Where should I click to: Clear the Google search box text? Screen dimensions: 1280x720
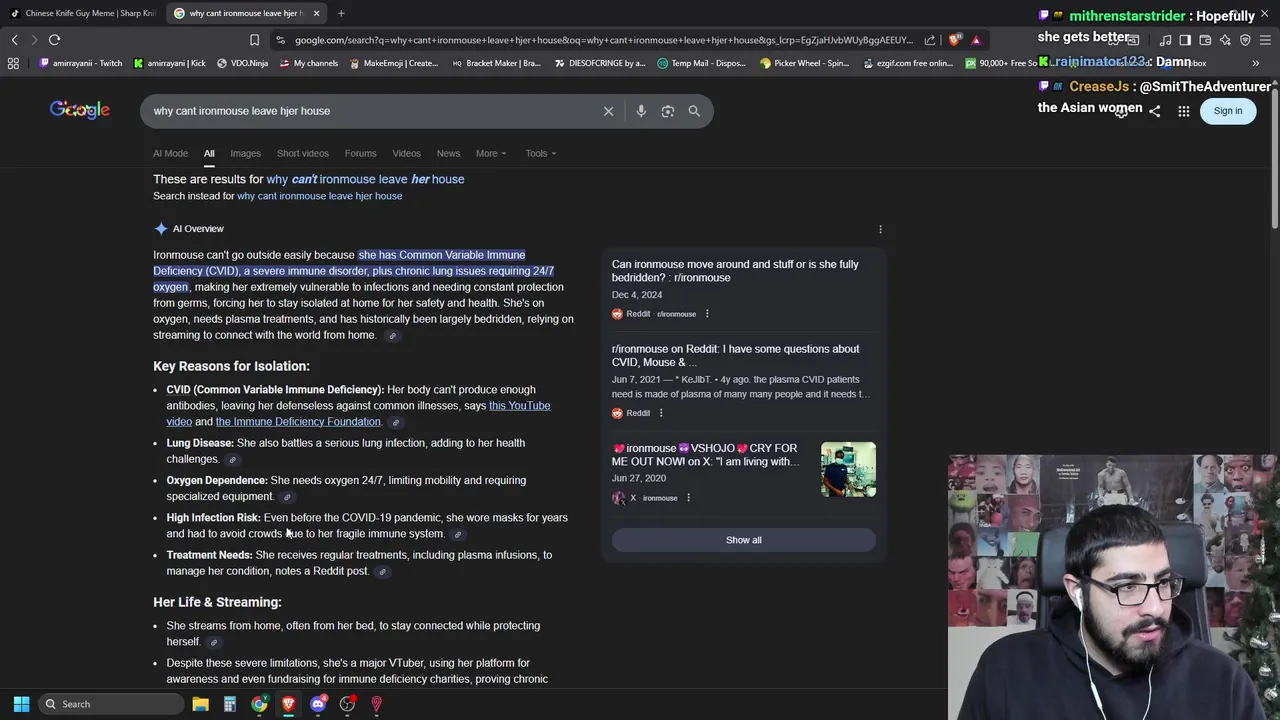(608, 111)
